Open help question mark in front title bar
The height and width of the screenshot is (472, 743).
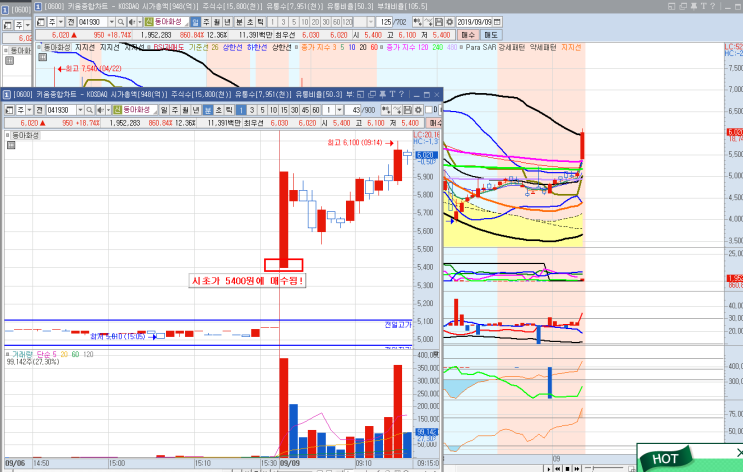tap(401, 94)
